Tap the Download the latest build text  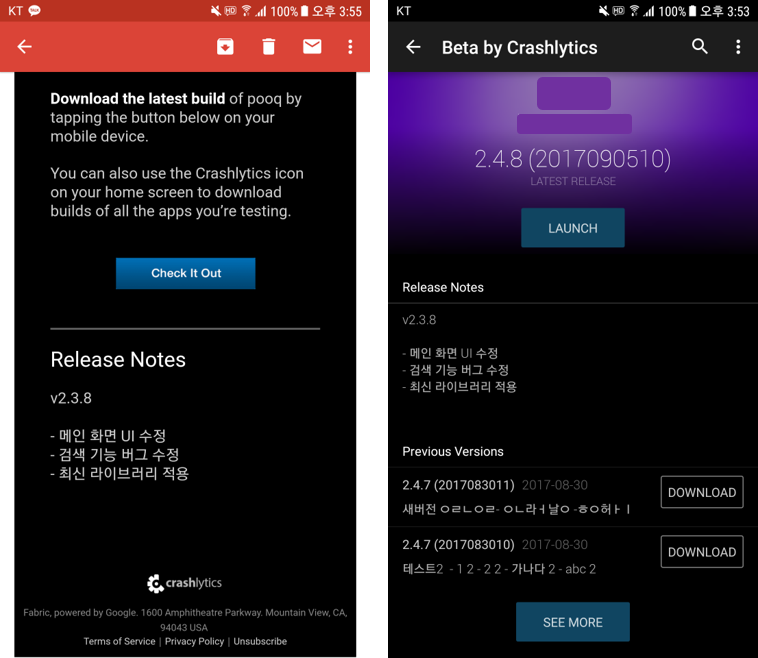click(x=137, y=99)
